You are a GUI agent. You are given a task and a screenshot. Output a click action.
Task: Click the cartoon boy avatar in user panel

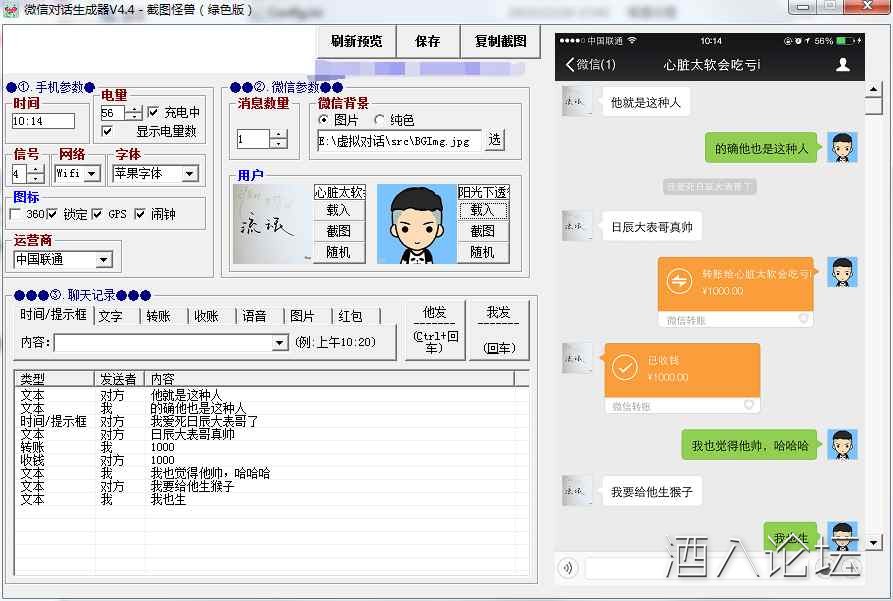416,224
